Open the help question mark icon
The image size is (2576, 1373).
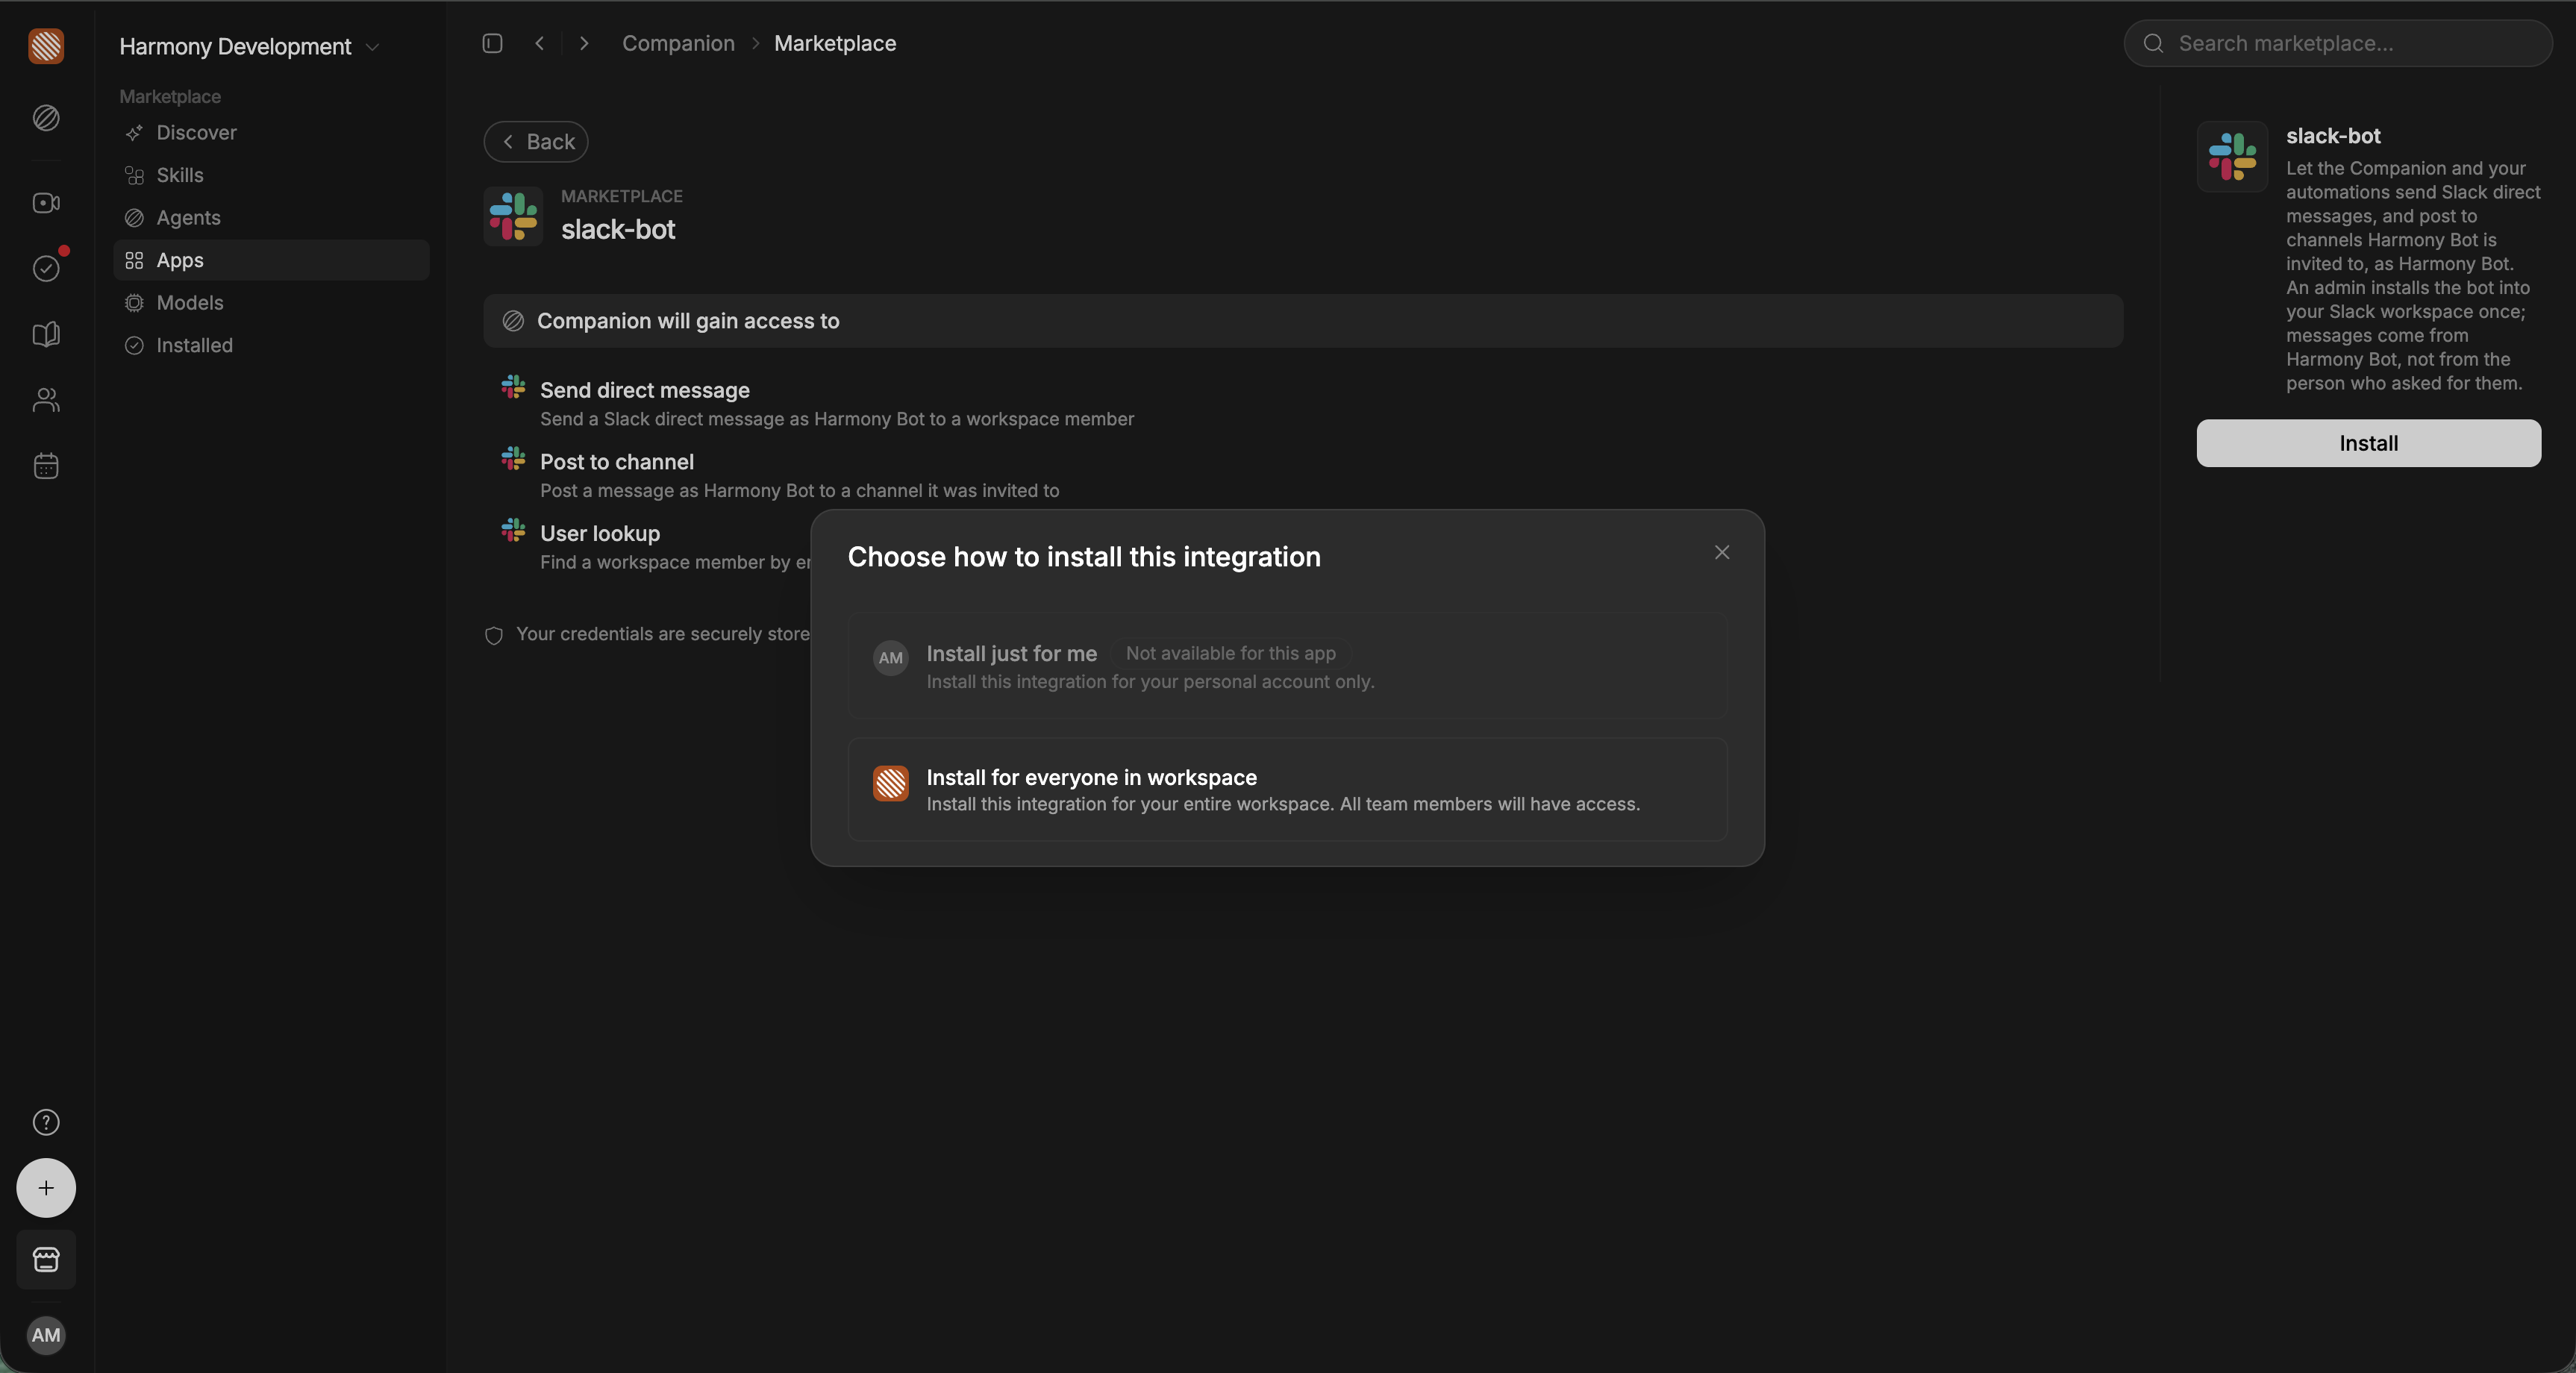46,1122
